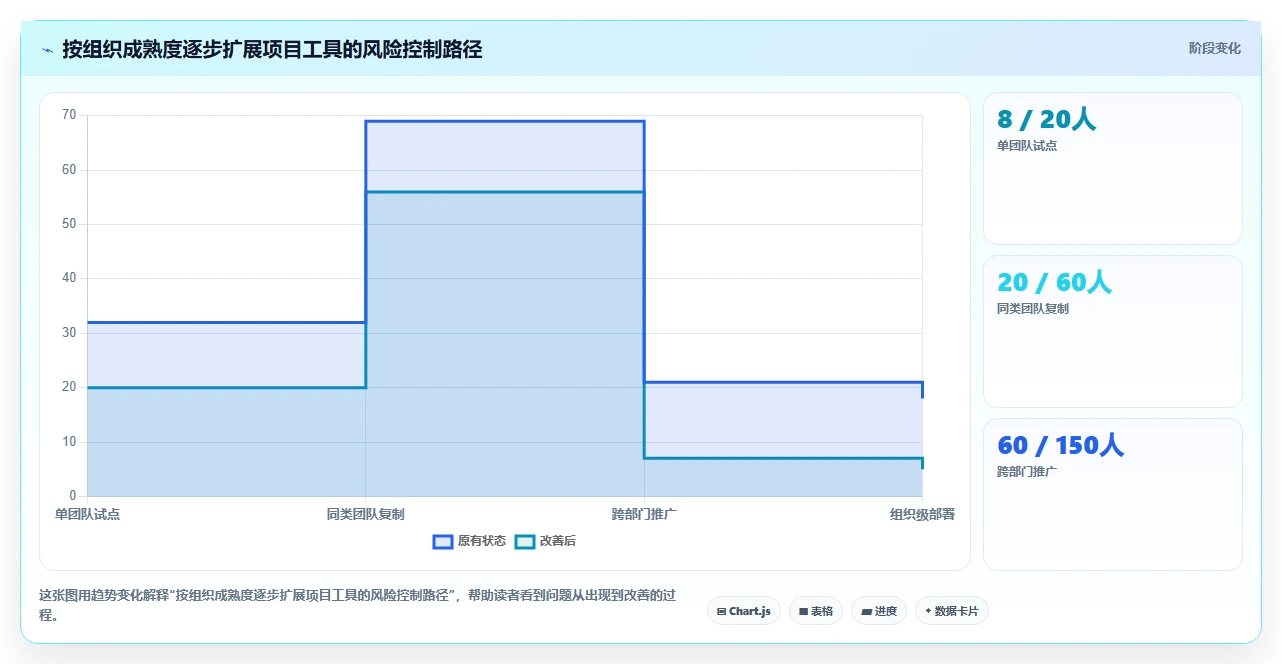Click the 单团队试点 x-axis label
This screenshot has width=1282, height=664.
pos(87,514)
